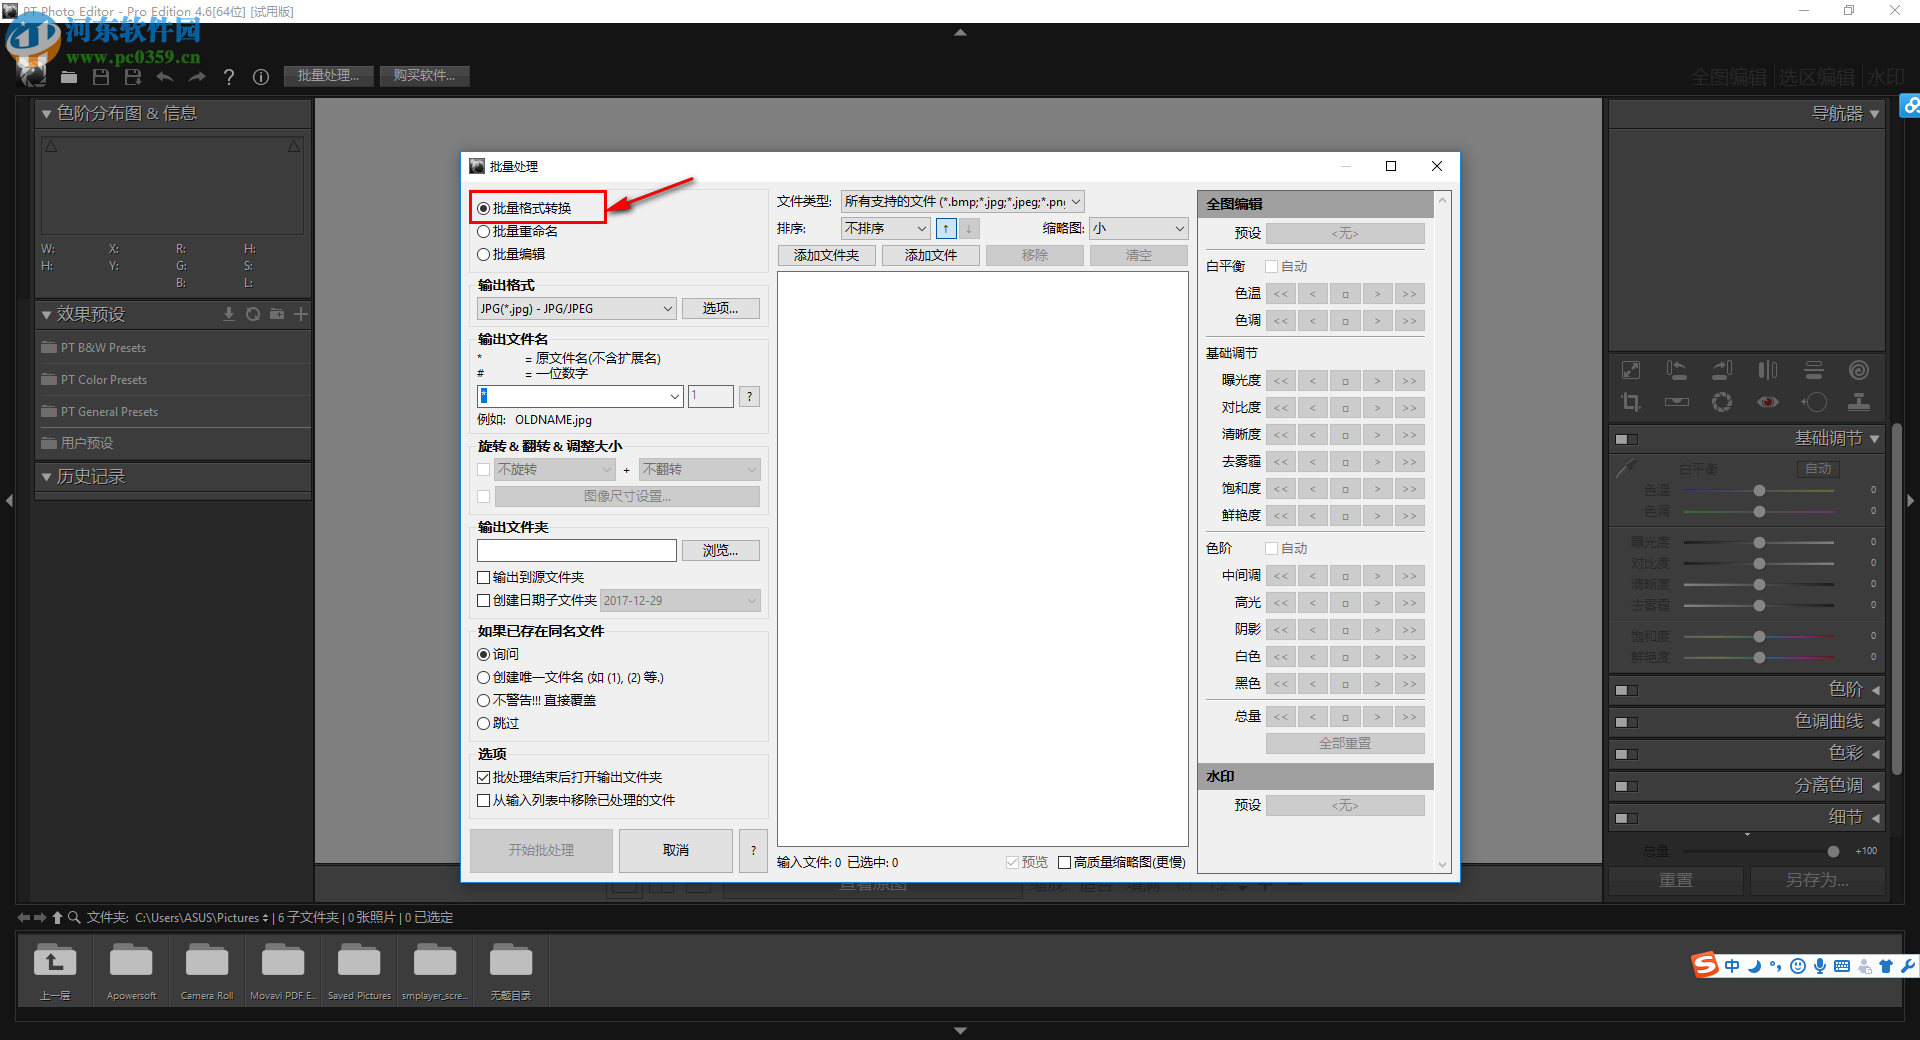
Task: Click the Straighten tool icon
Action: click(x=1676, y=404)
